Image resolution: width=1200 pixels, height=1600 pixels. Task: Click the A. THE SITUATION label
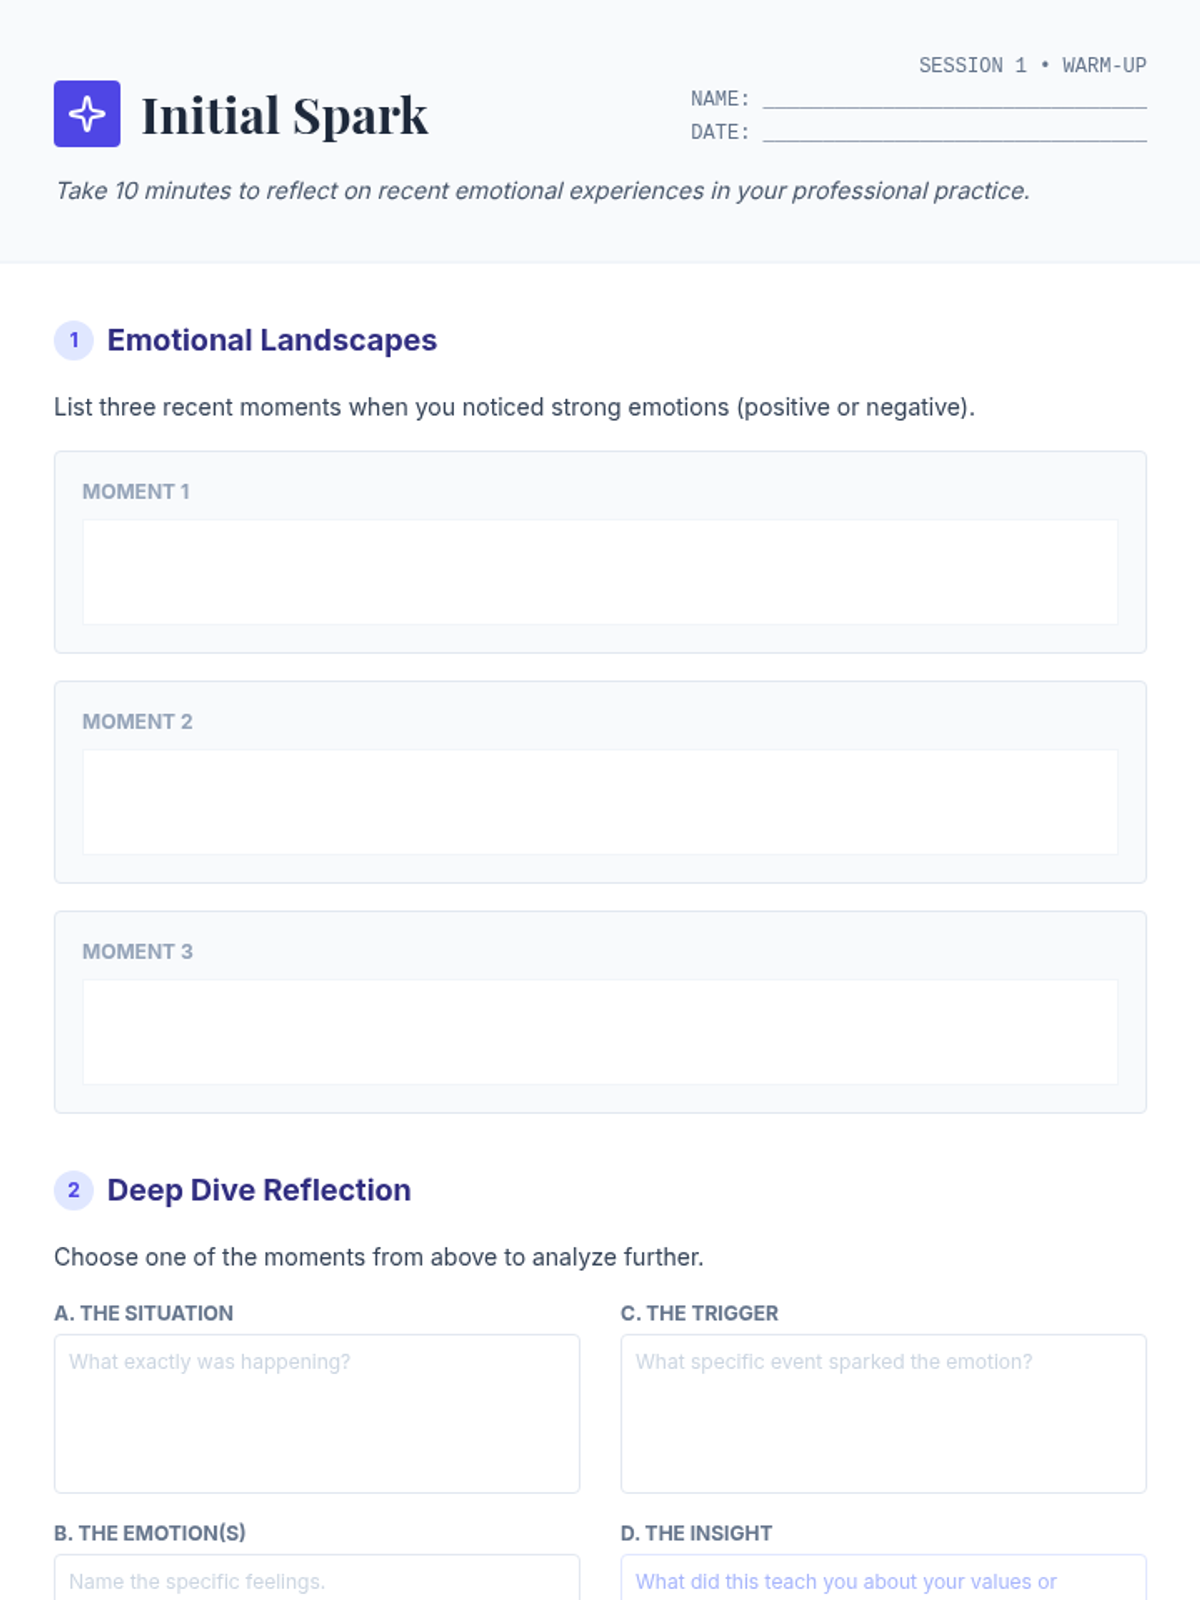[x=144, y=1313]
